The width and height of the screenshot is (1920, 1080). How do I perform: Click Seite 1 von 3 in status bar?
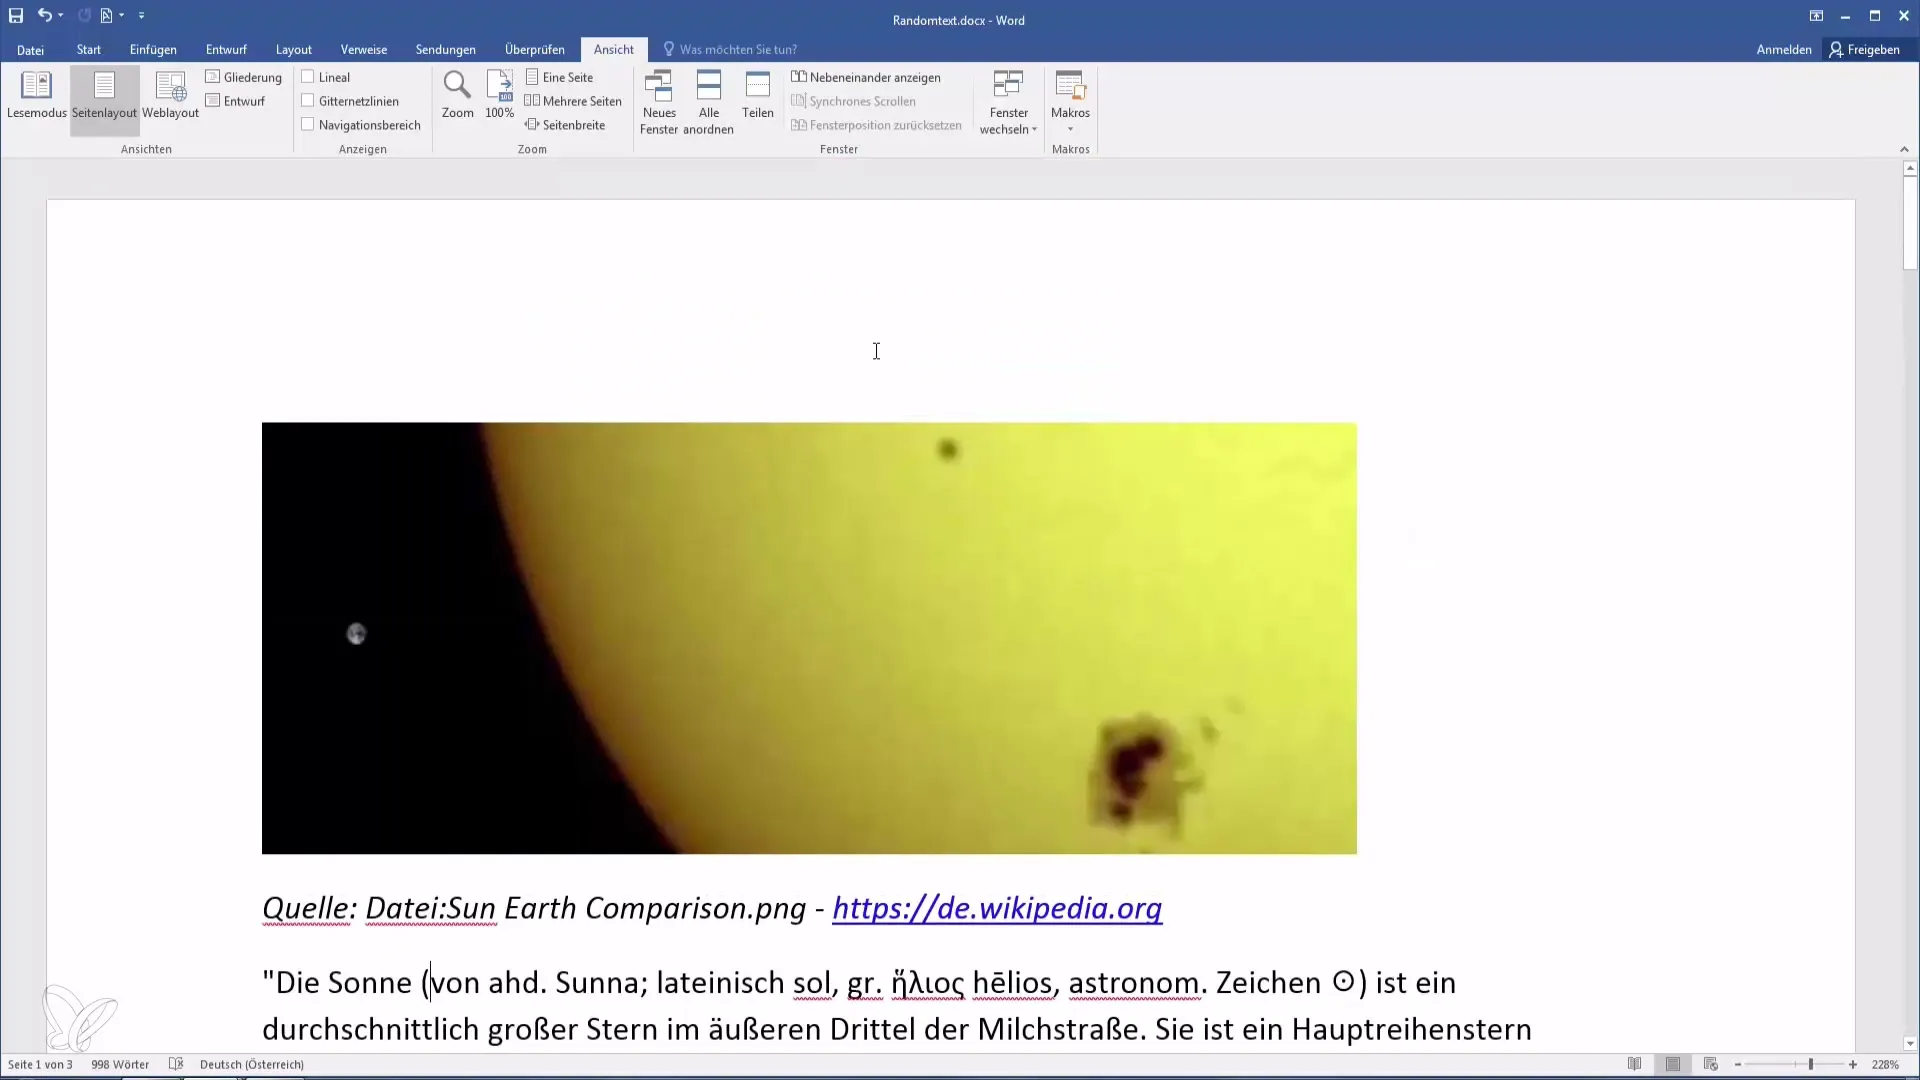pyautogui.click(x=40, y=1064)
